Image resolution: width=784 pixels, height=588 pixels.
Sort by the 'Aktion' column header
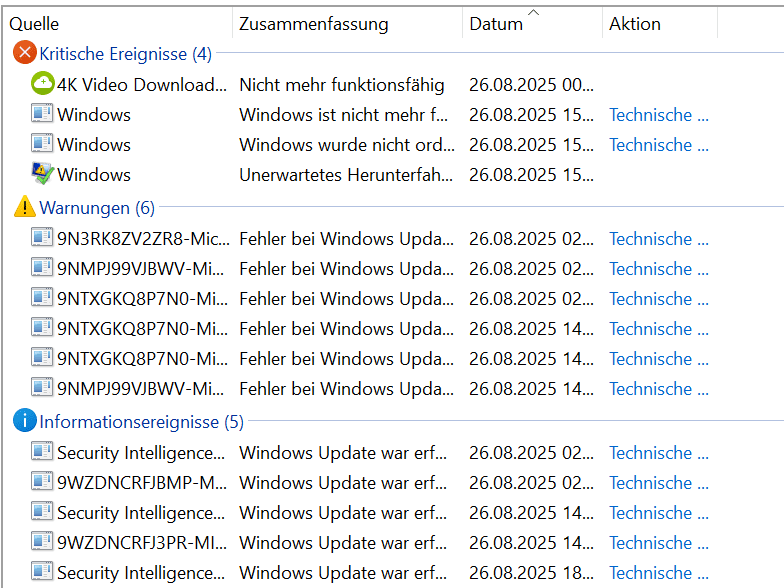click(x=634, y=24)
